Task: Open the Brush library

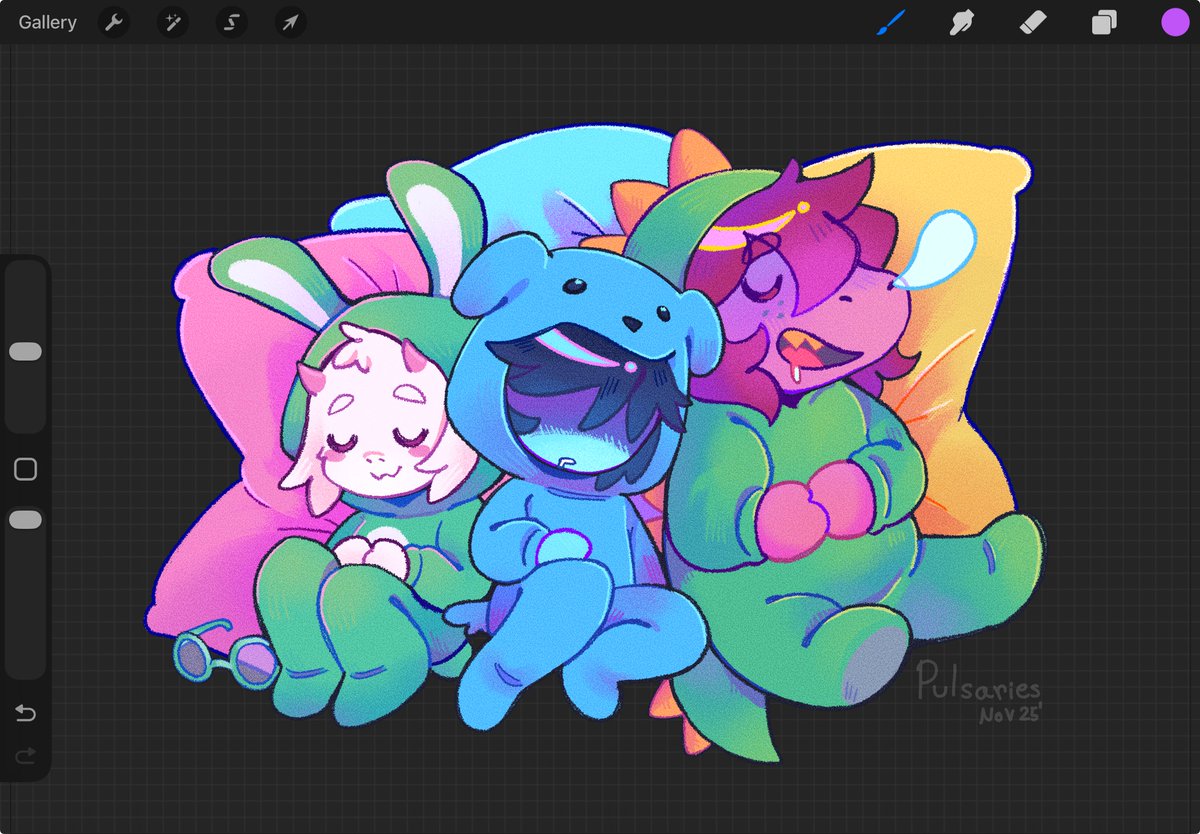Action: [x=890, y=22]
